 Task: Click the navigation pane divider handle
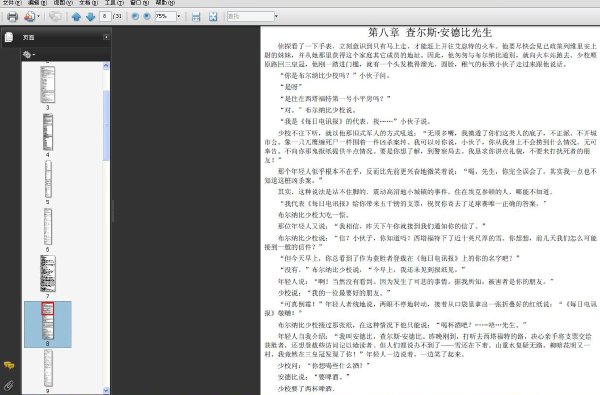tap(112, 211)
